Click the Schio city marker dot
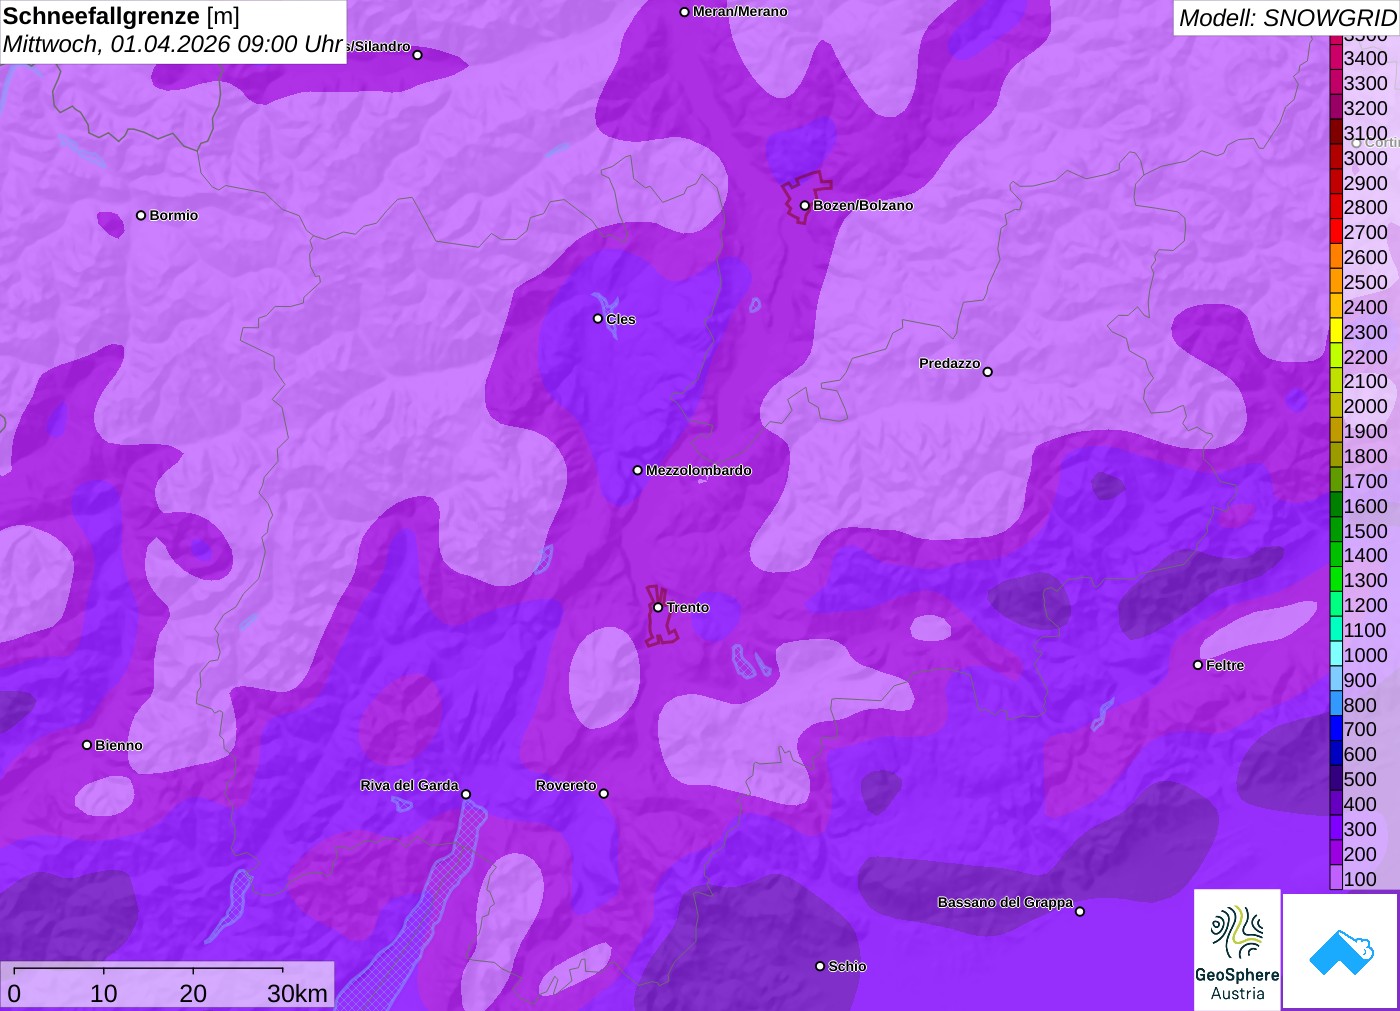The width and height of the screenshot is (1400, 1011). (820, 966)
